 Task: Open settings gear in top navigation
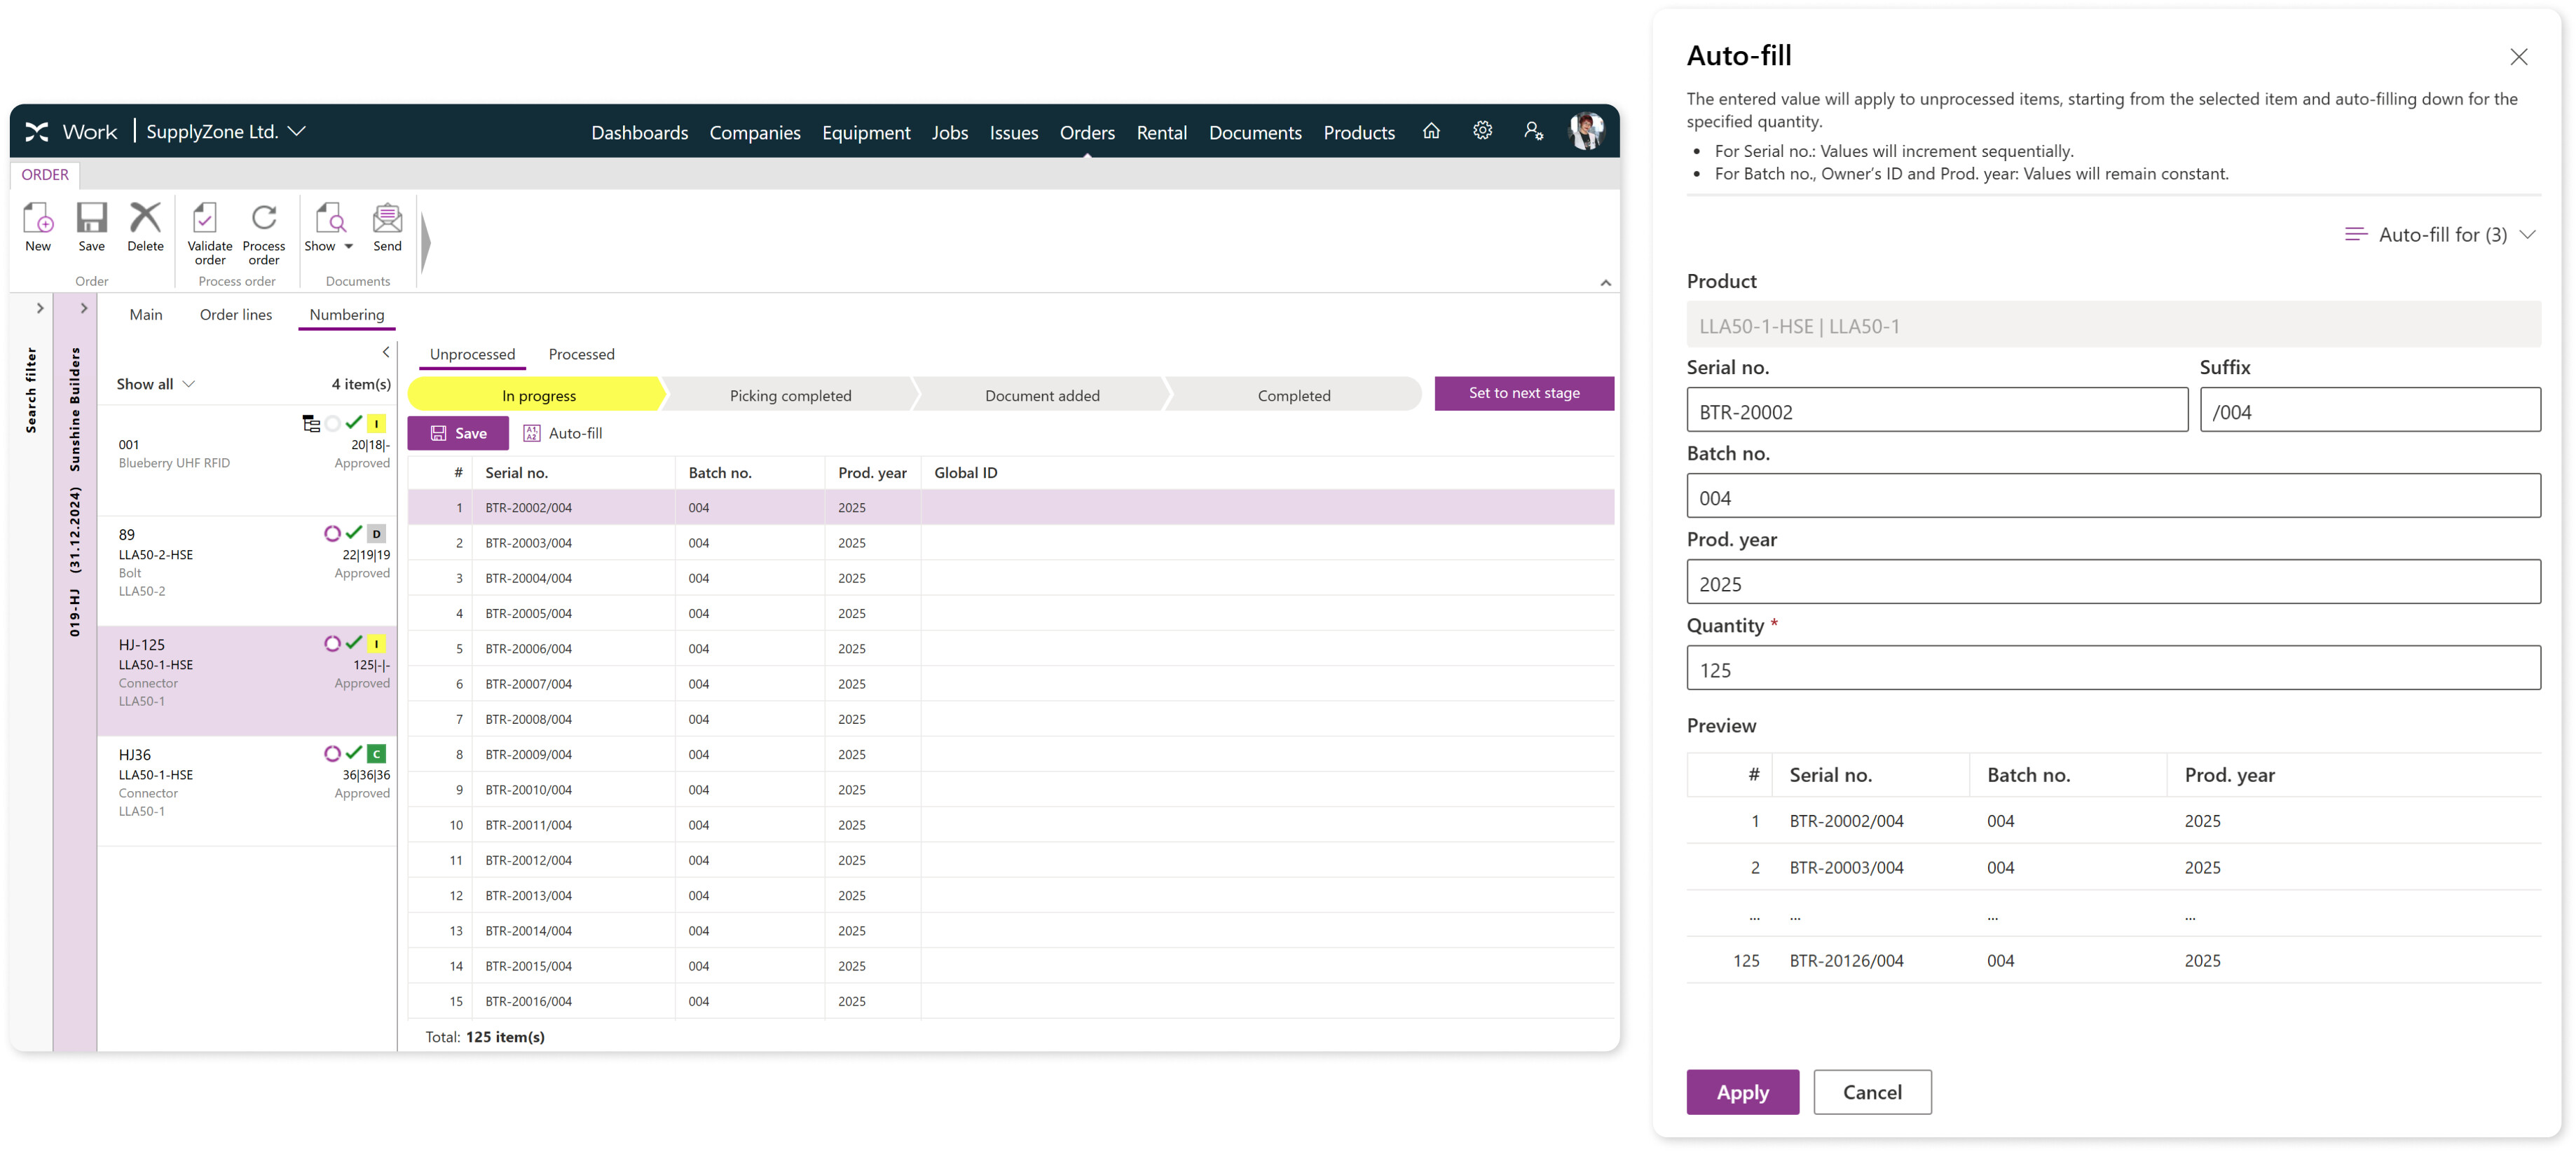tap(1482, 131)
